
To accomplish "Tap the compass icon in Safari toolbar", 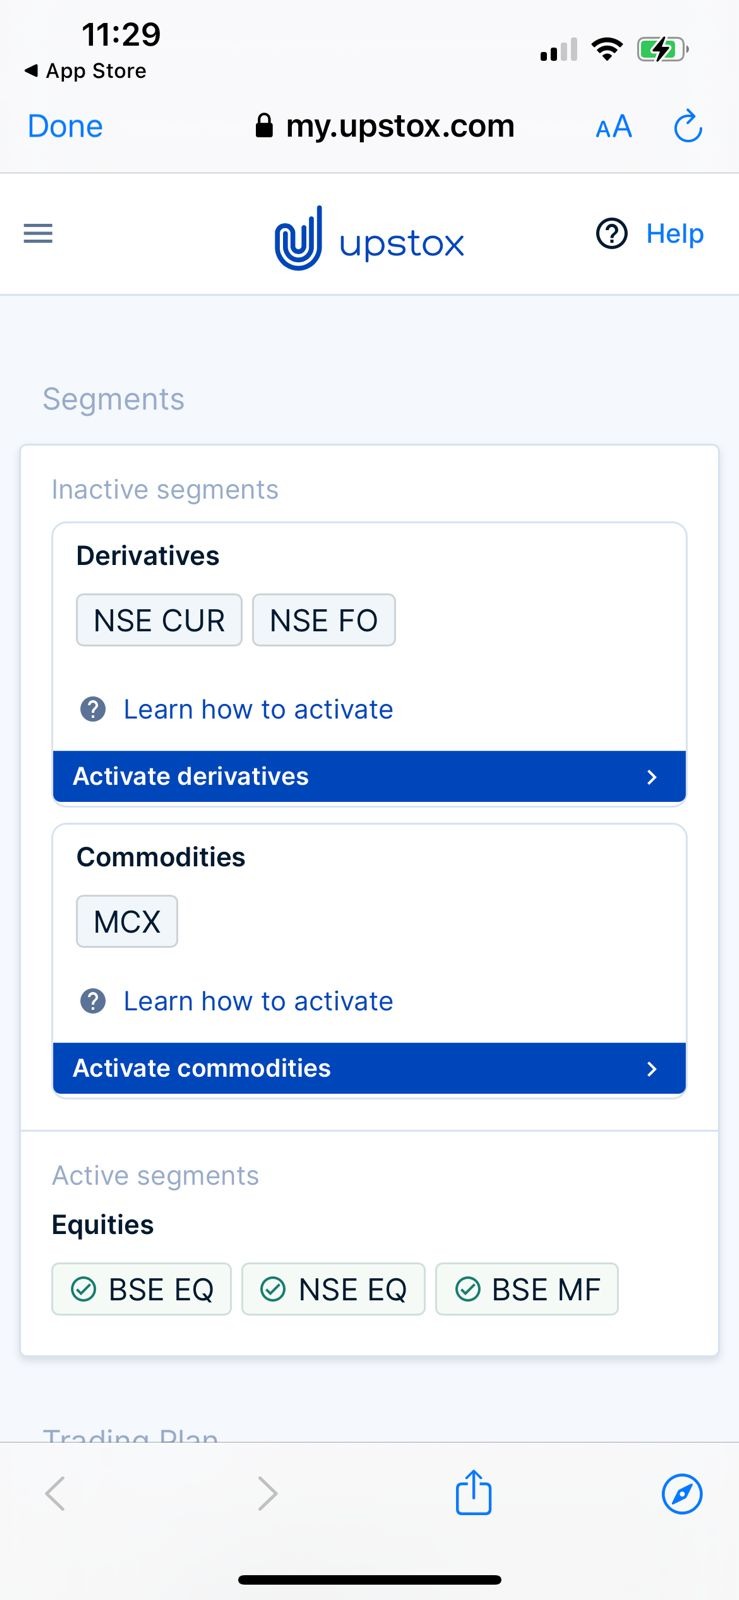I will 682,1494.
